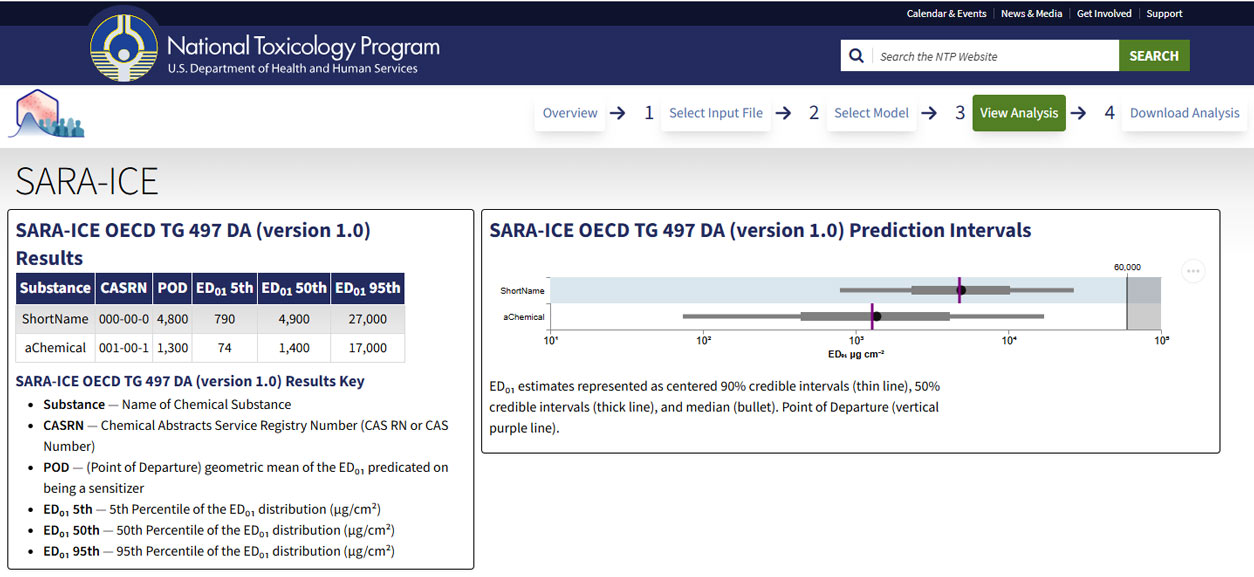Open the Get Involved link
This screenshot has width=1254, height=577.
click(x=1104, y=14)
